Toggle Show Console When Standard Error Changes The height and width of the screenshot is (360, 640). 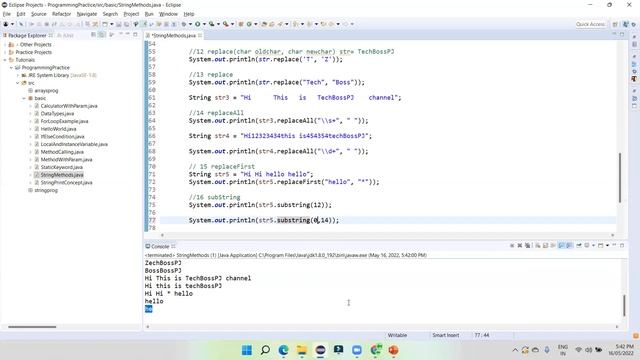[x=569, y=245]
